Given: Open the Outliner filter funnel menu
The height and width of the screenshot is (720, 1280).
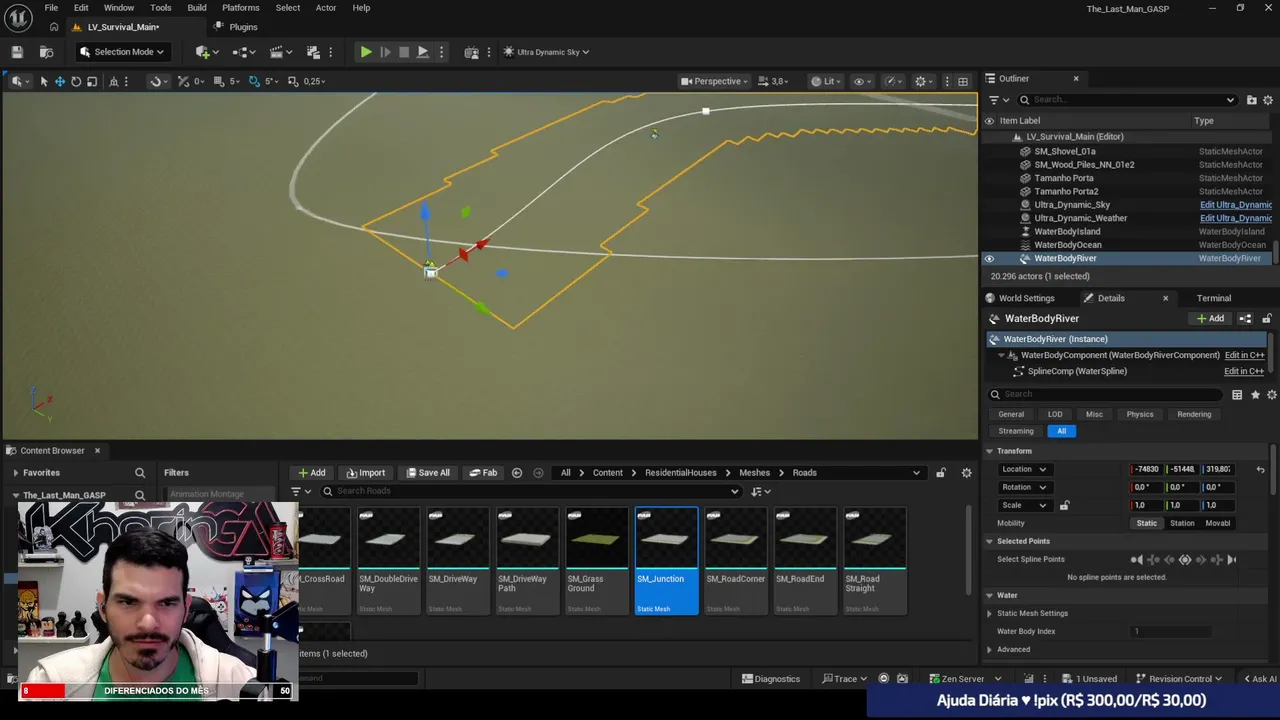Looking at the screenshot, I should 996,100.
